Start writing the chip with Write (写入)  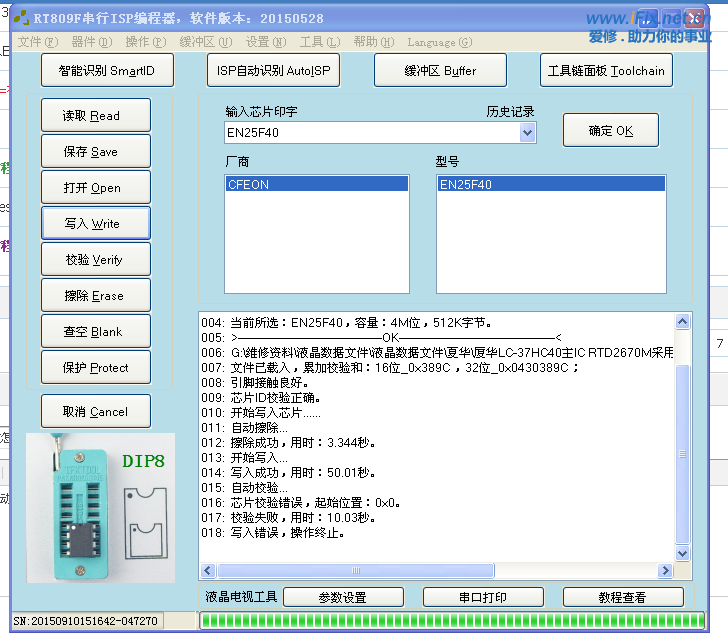pyautogui.click(x=96, y=224)
